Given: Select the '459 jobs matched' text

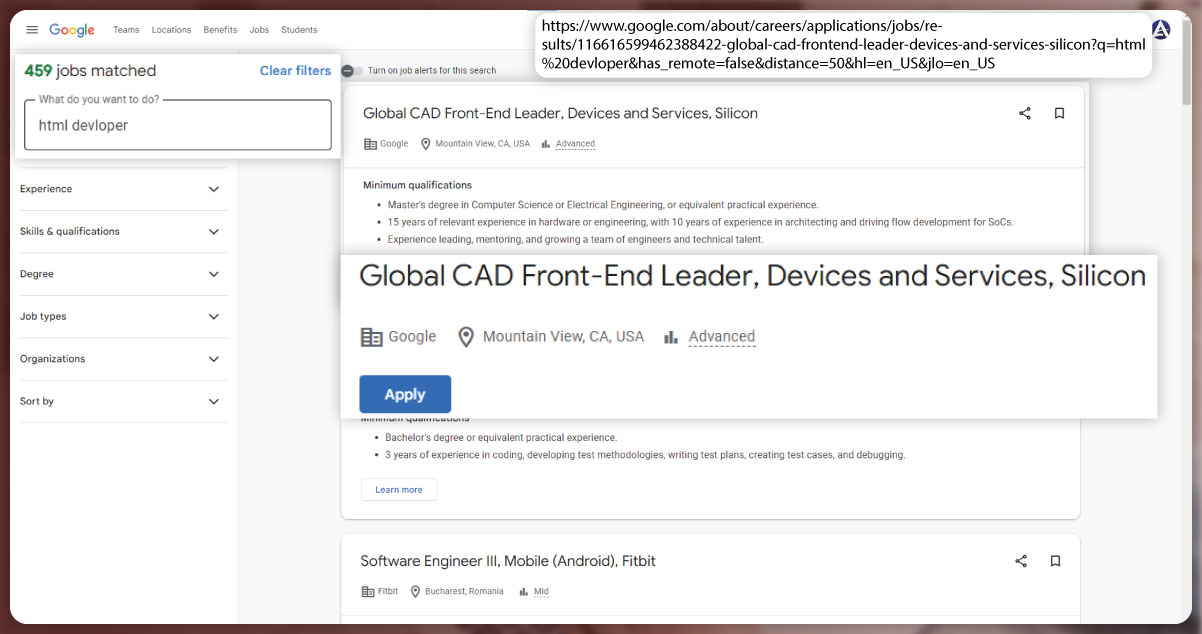Looking at the screenshot, I should coord(90,71).
